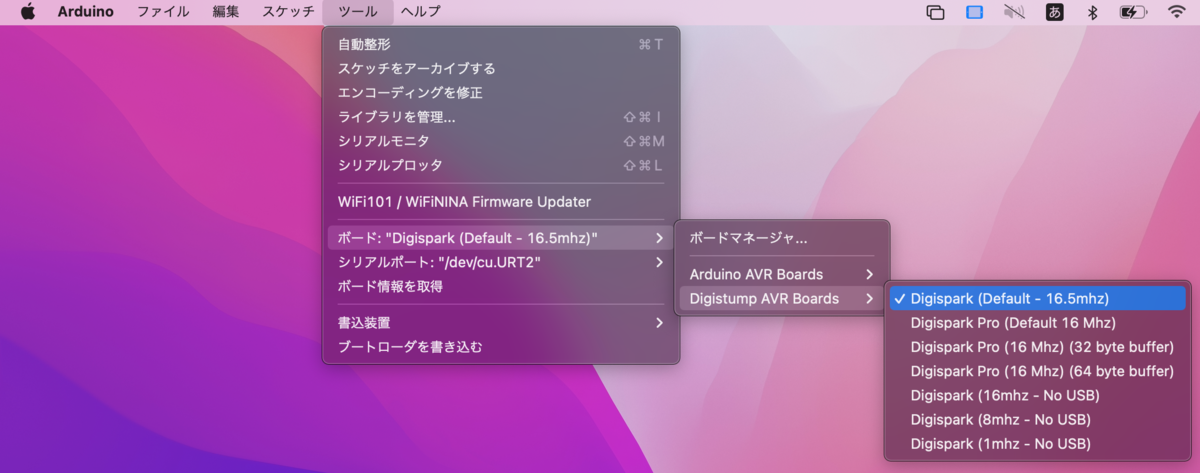Select スケッチをアーカイブする
Image resolution: width=1200 pixels, height=473 pixels.
click(501, 68)
